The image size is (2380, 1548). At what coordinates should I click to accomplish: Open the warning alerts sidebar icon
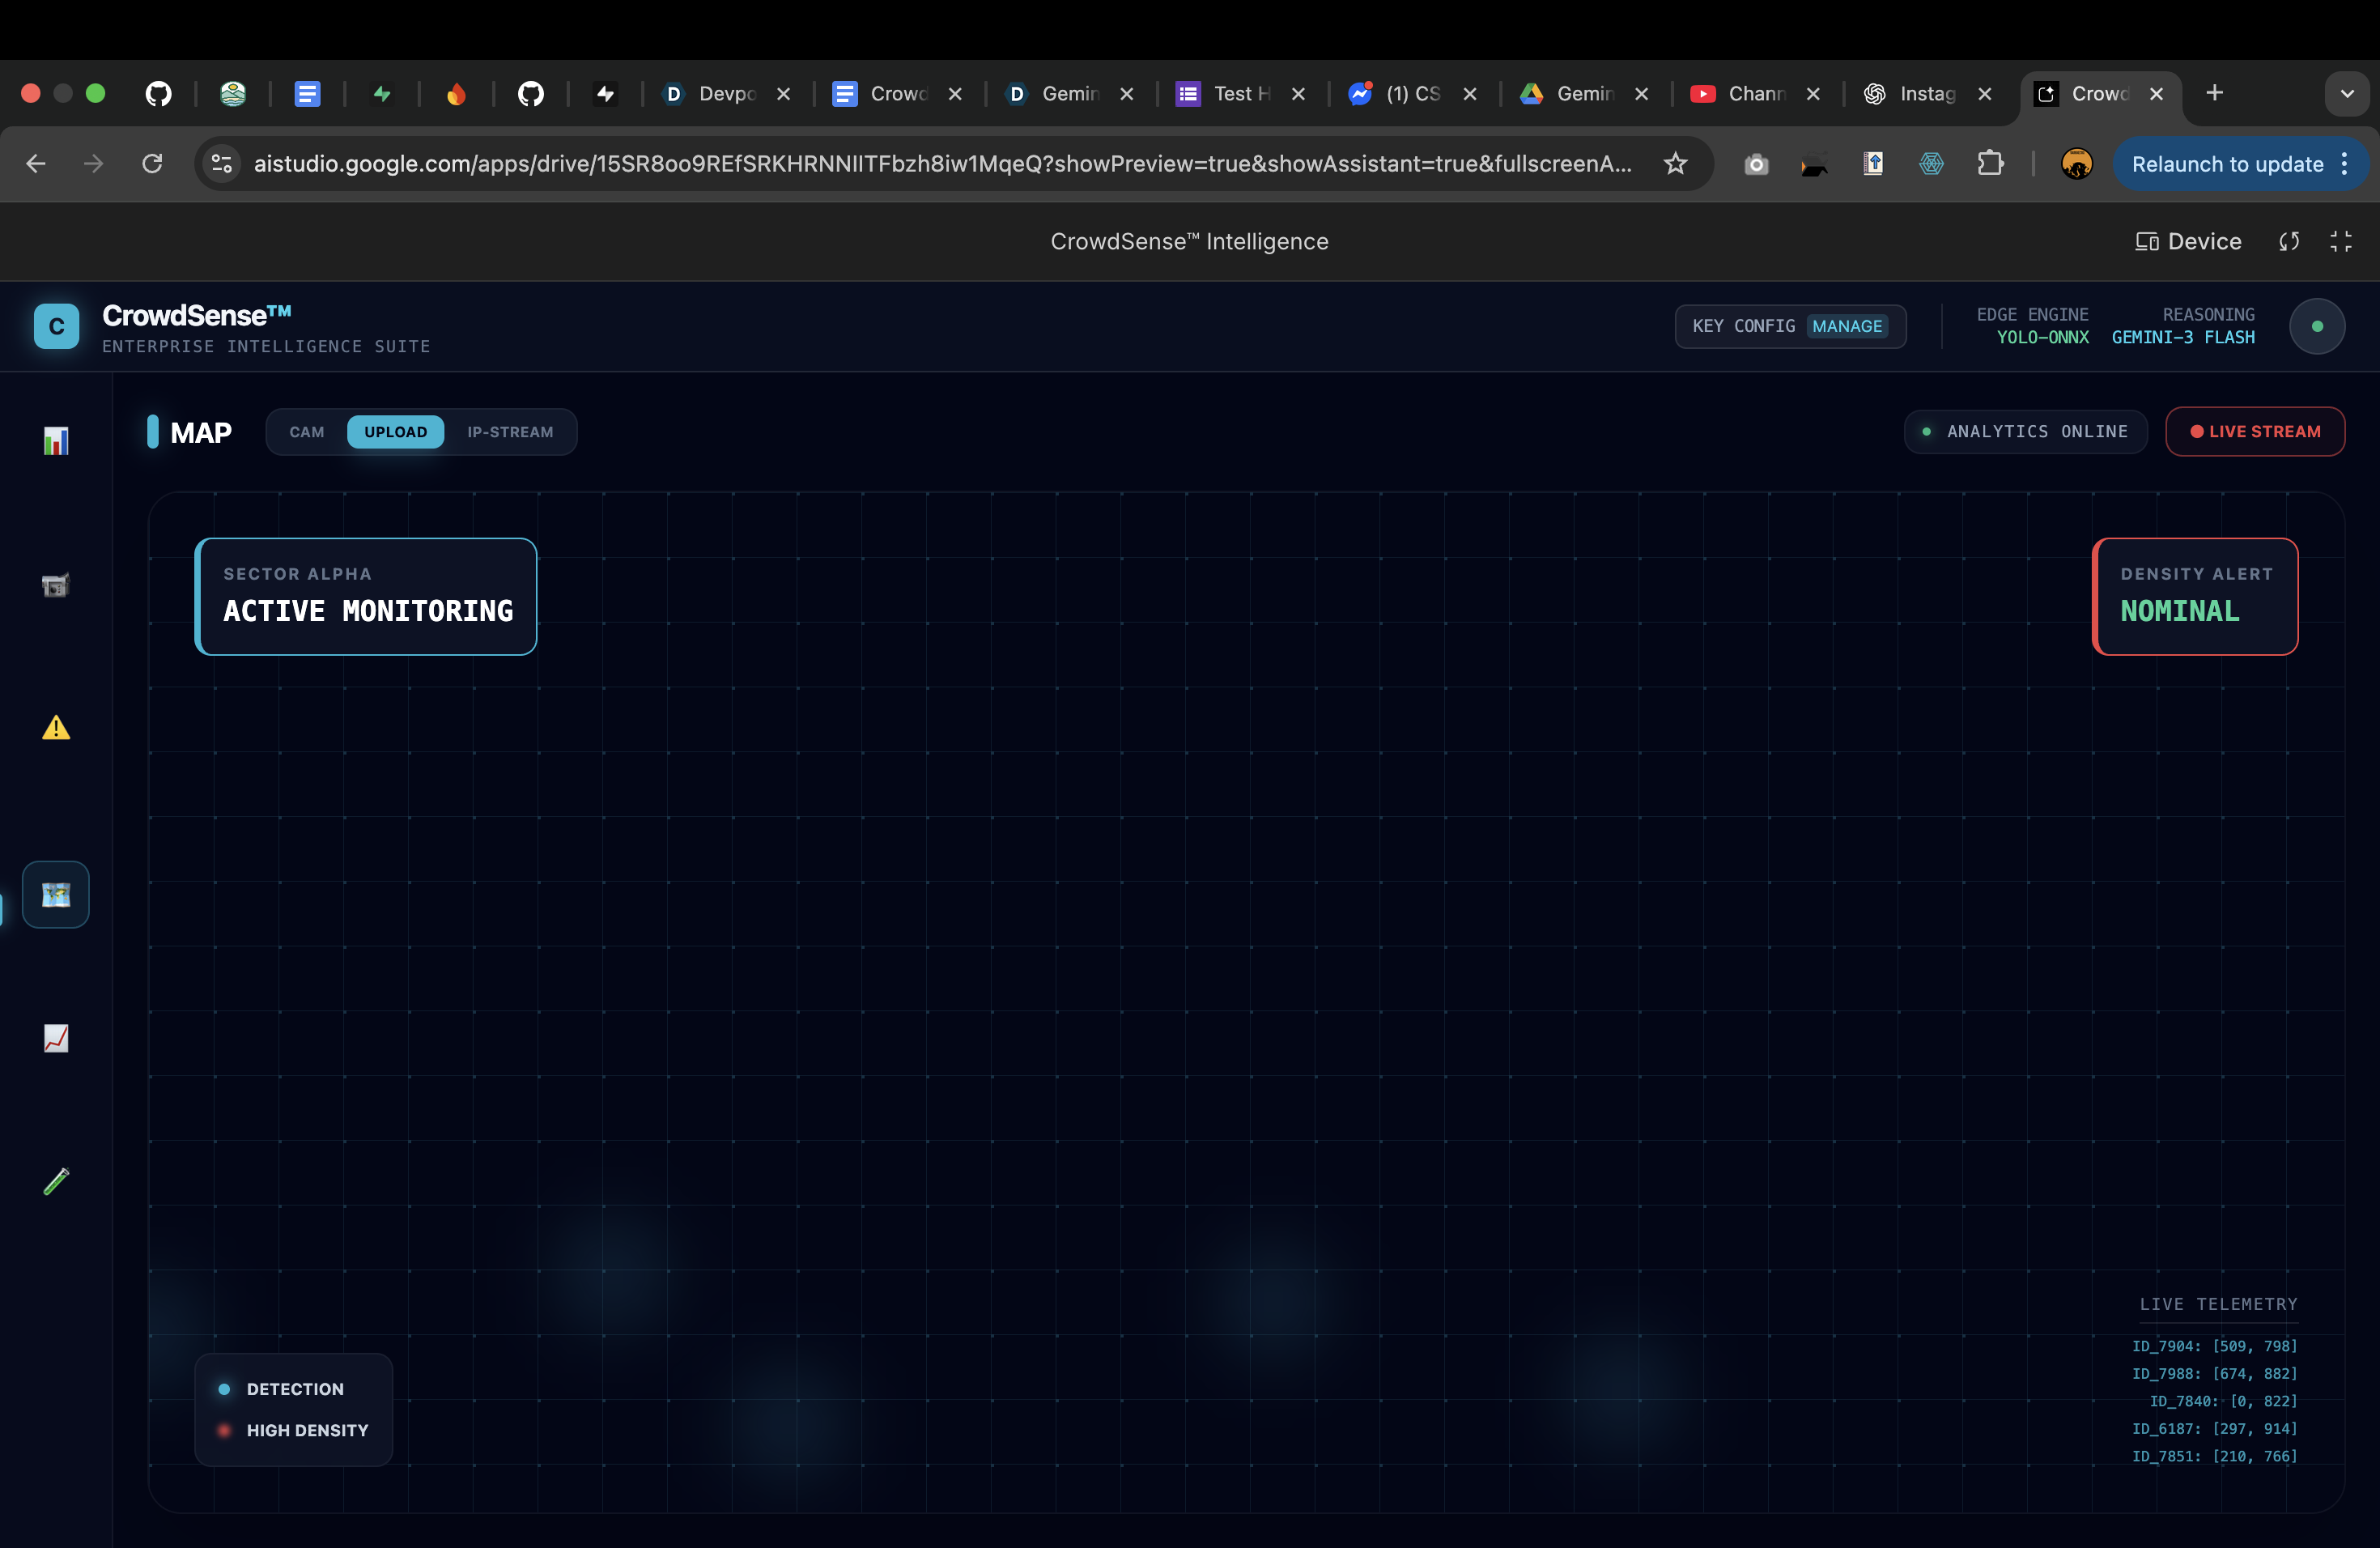point(56,728)
